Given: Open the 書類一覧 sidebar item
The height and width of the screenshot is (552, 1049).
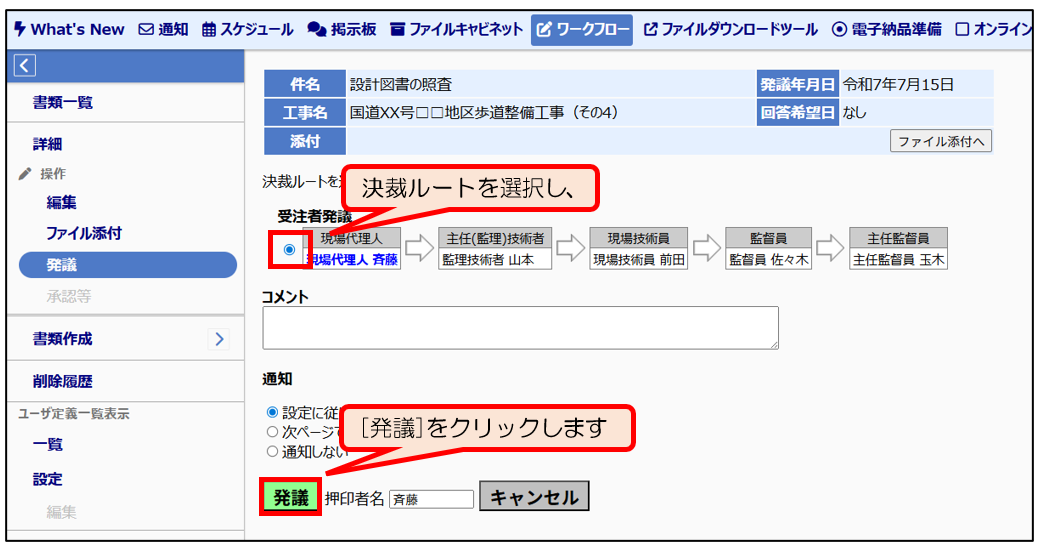Looking at the screenshot, I should [x=63, y=102].
